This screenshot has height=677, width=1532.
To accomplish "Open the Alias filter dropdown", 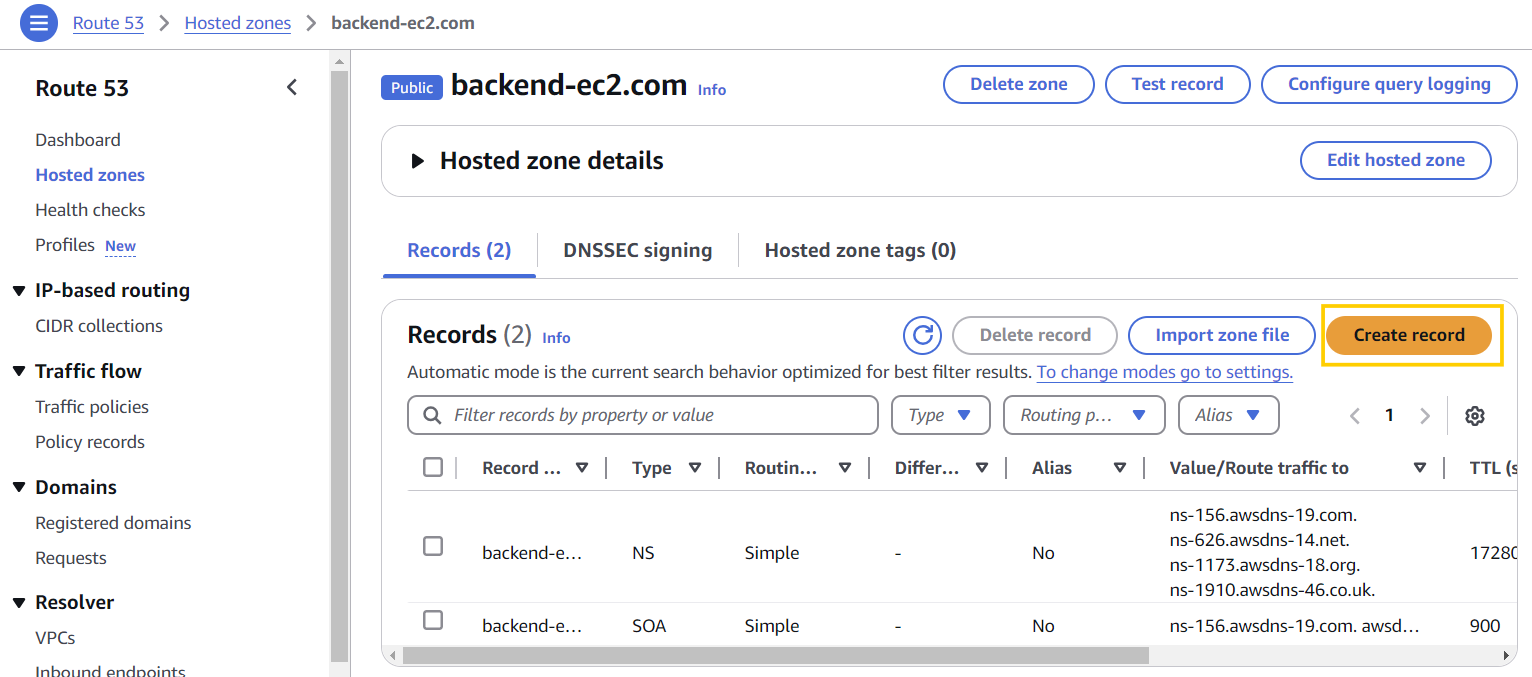I will [1229, 415].
